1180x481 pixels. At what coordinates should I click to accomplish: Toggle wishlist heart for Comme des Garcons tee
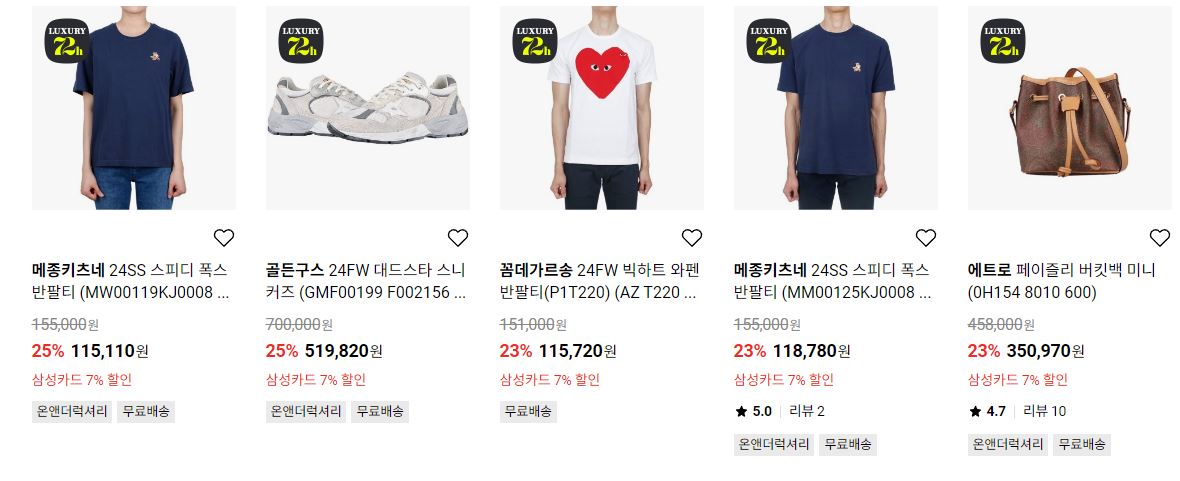(692, 238)
